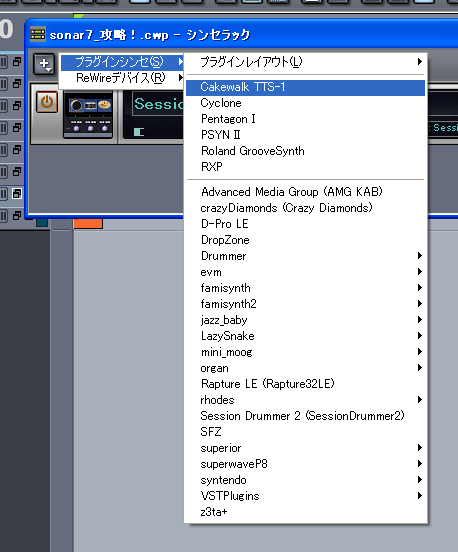Choose SFZ synth entry
Screen dimensions: 458x552
click(x=306, y=432)
